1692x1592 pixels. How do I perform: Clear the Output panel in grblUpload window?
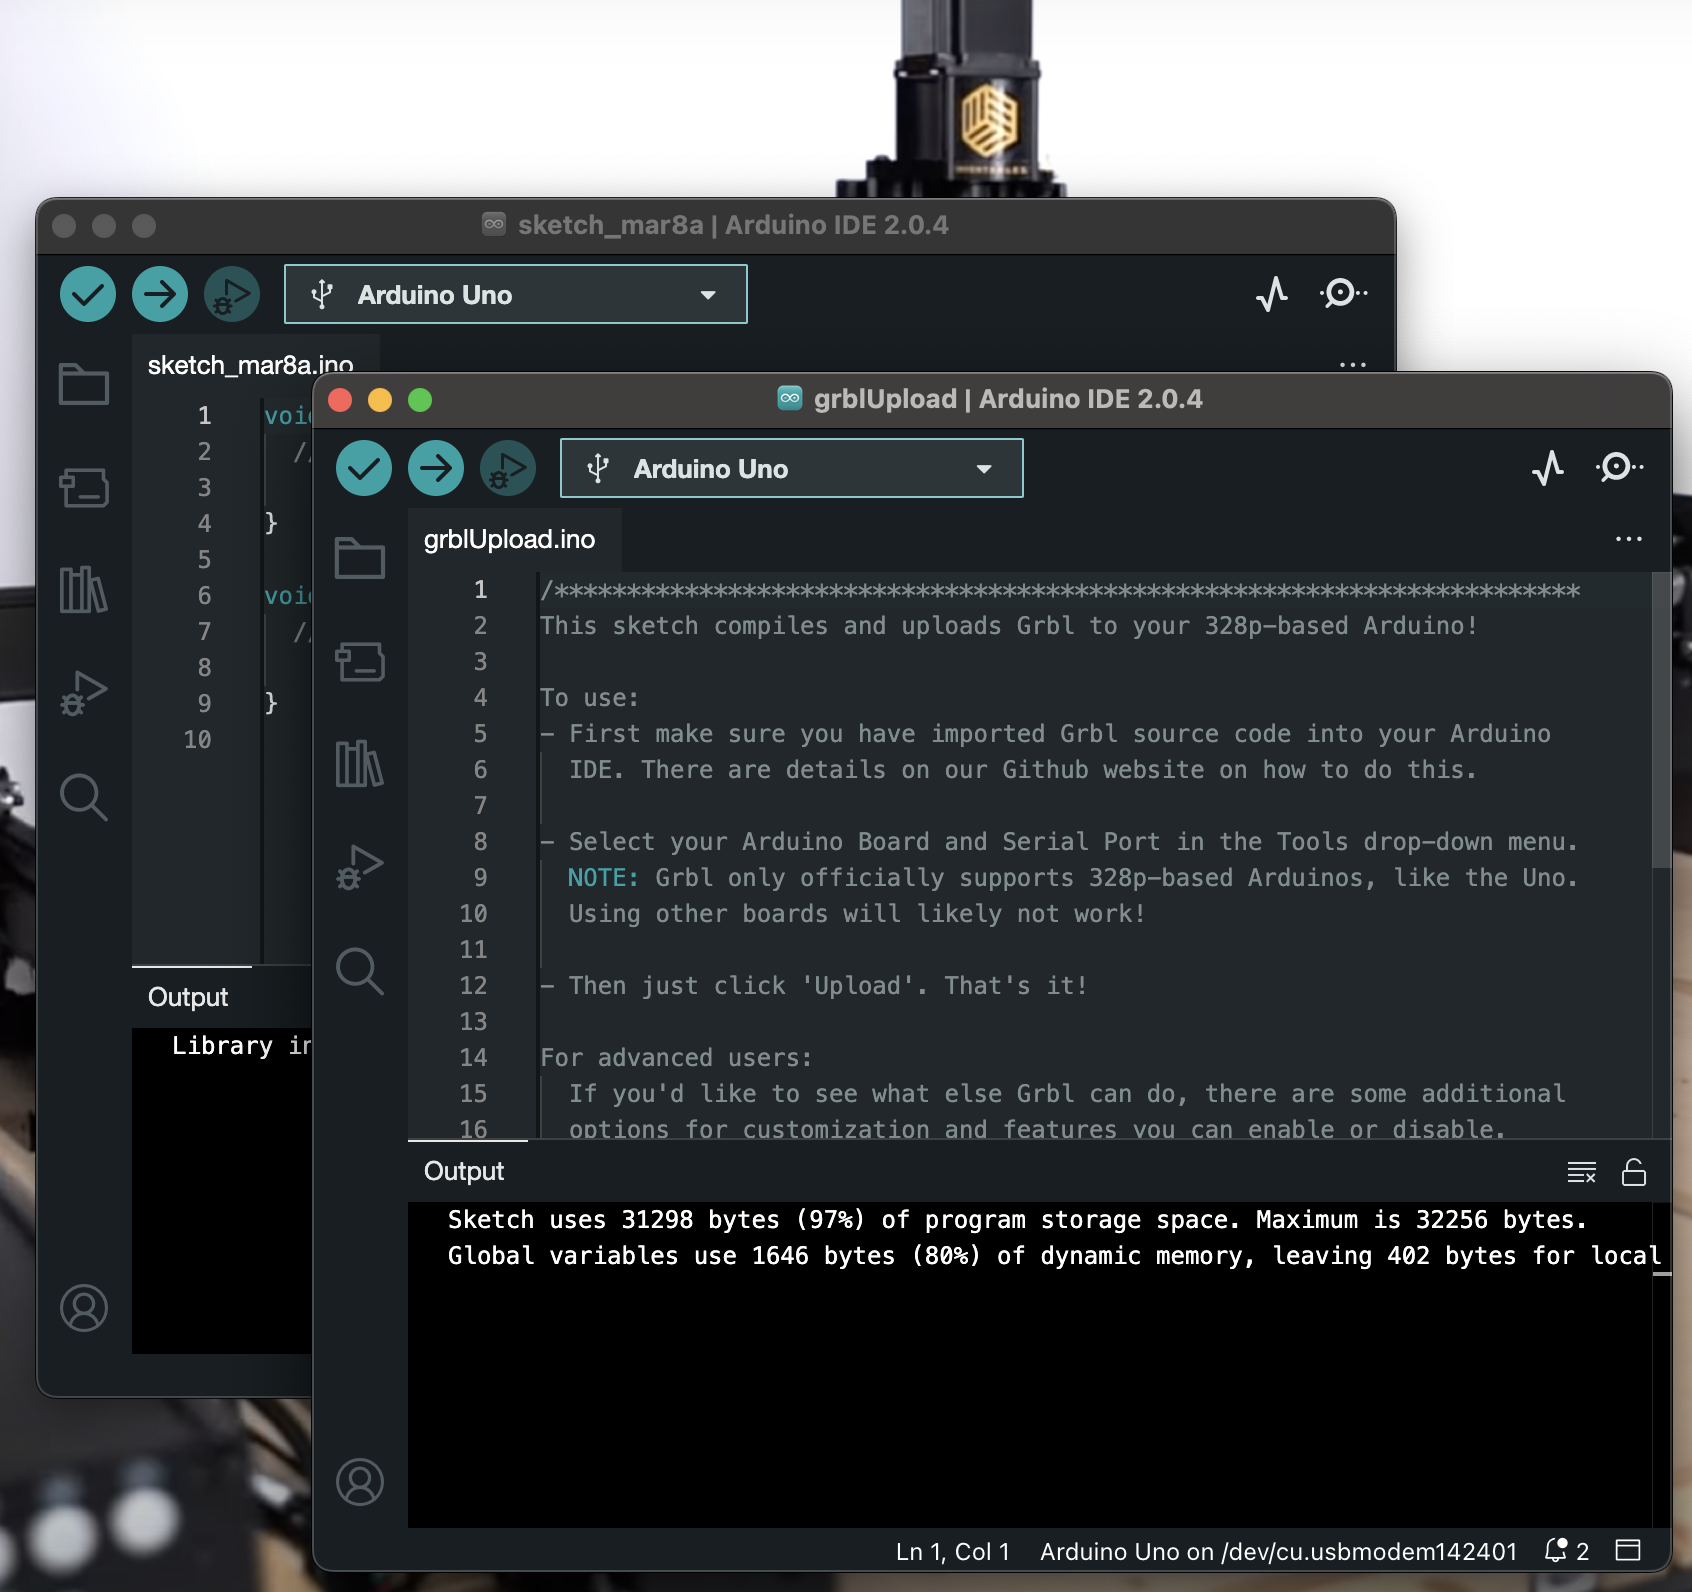coord(1582,1172)
